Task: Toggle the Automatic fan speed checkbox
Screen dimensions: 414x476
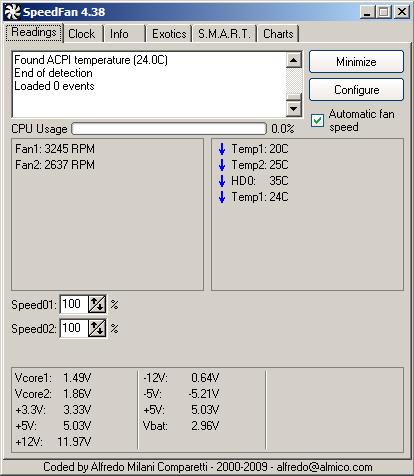Action: click(x=317, y=120)
